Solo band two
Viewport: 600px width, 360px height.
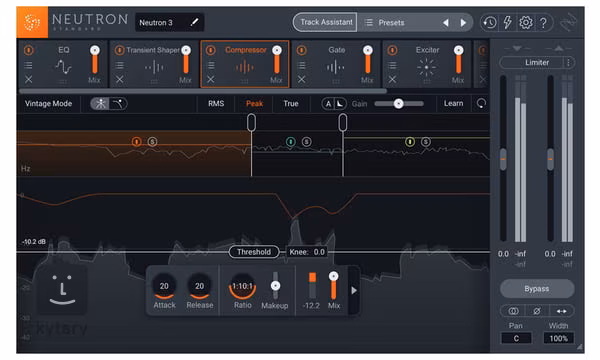(307, 142)
